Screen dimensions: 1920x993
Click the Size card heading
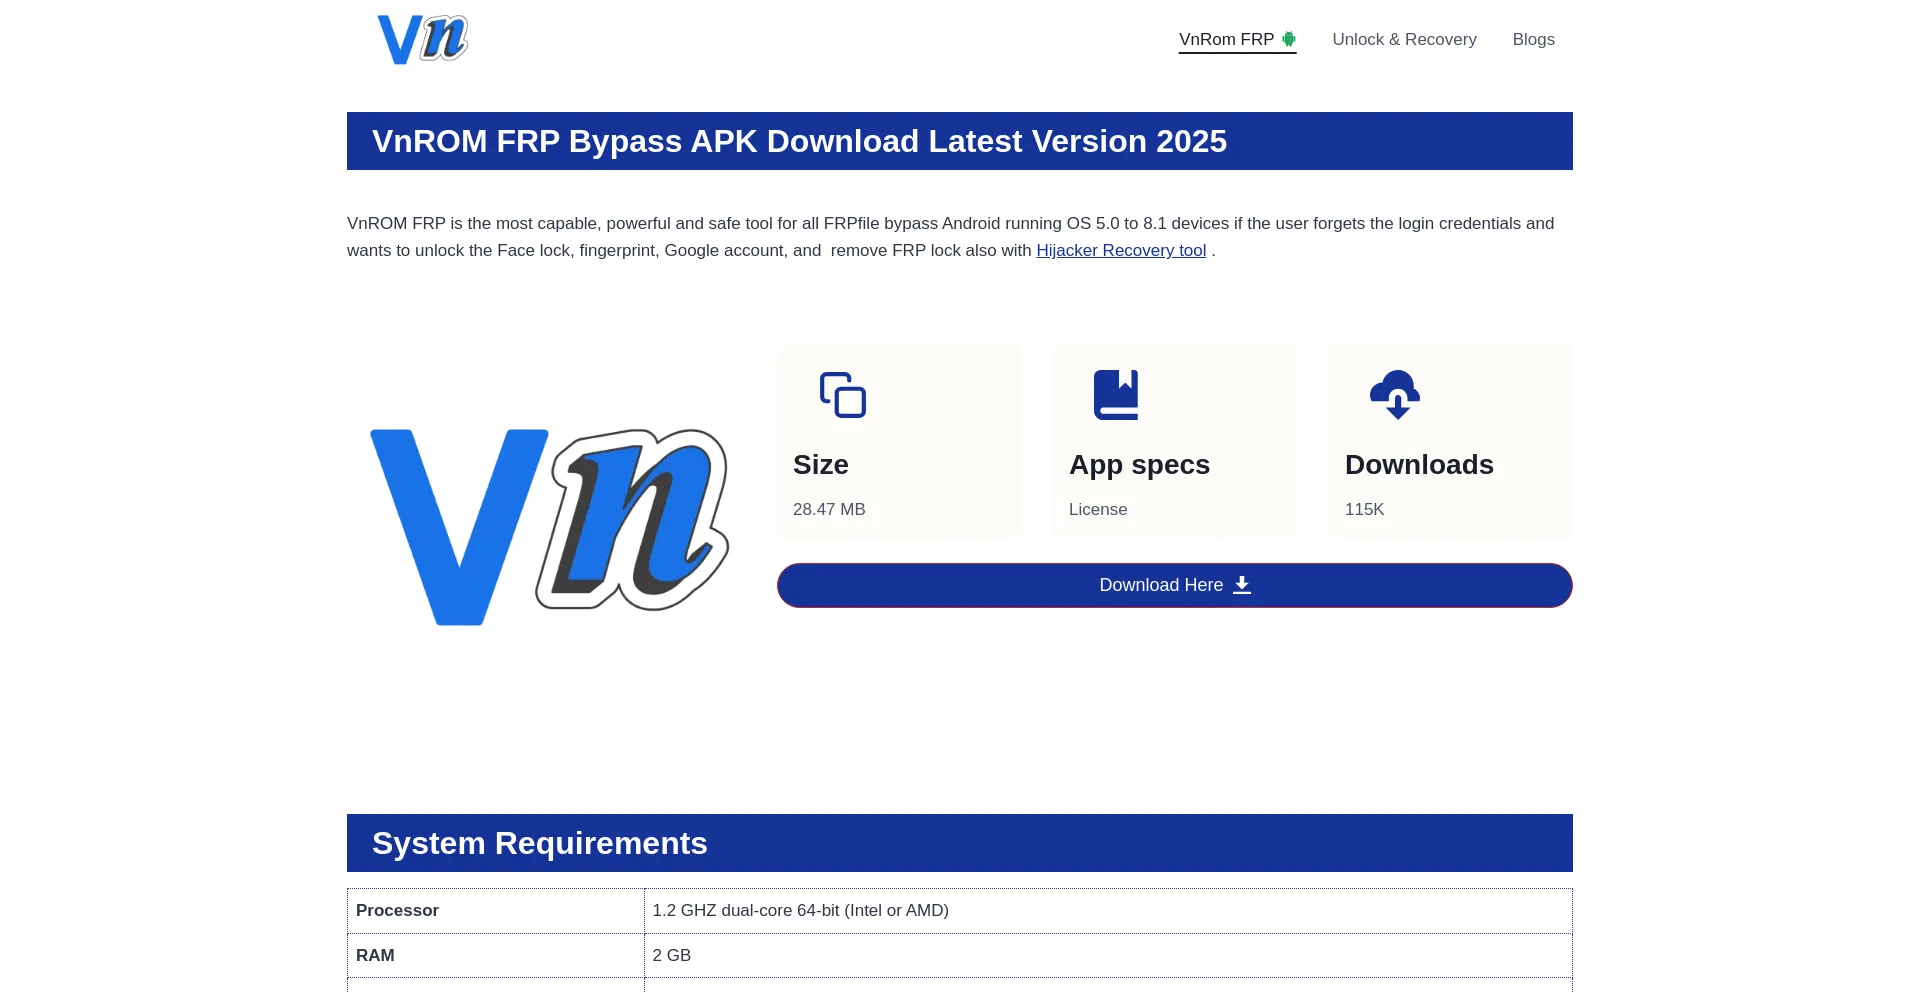(x=821, y=465)
